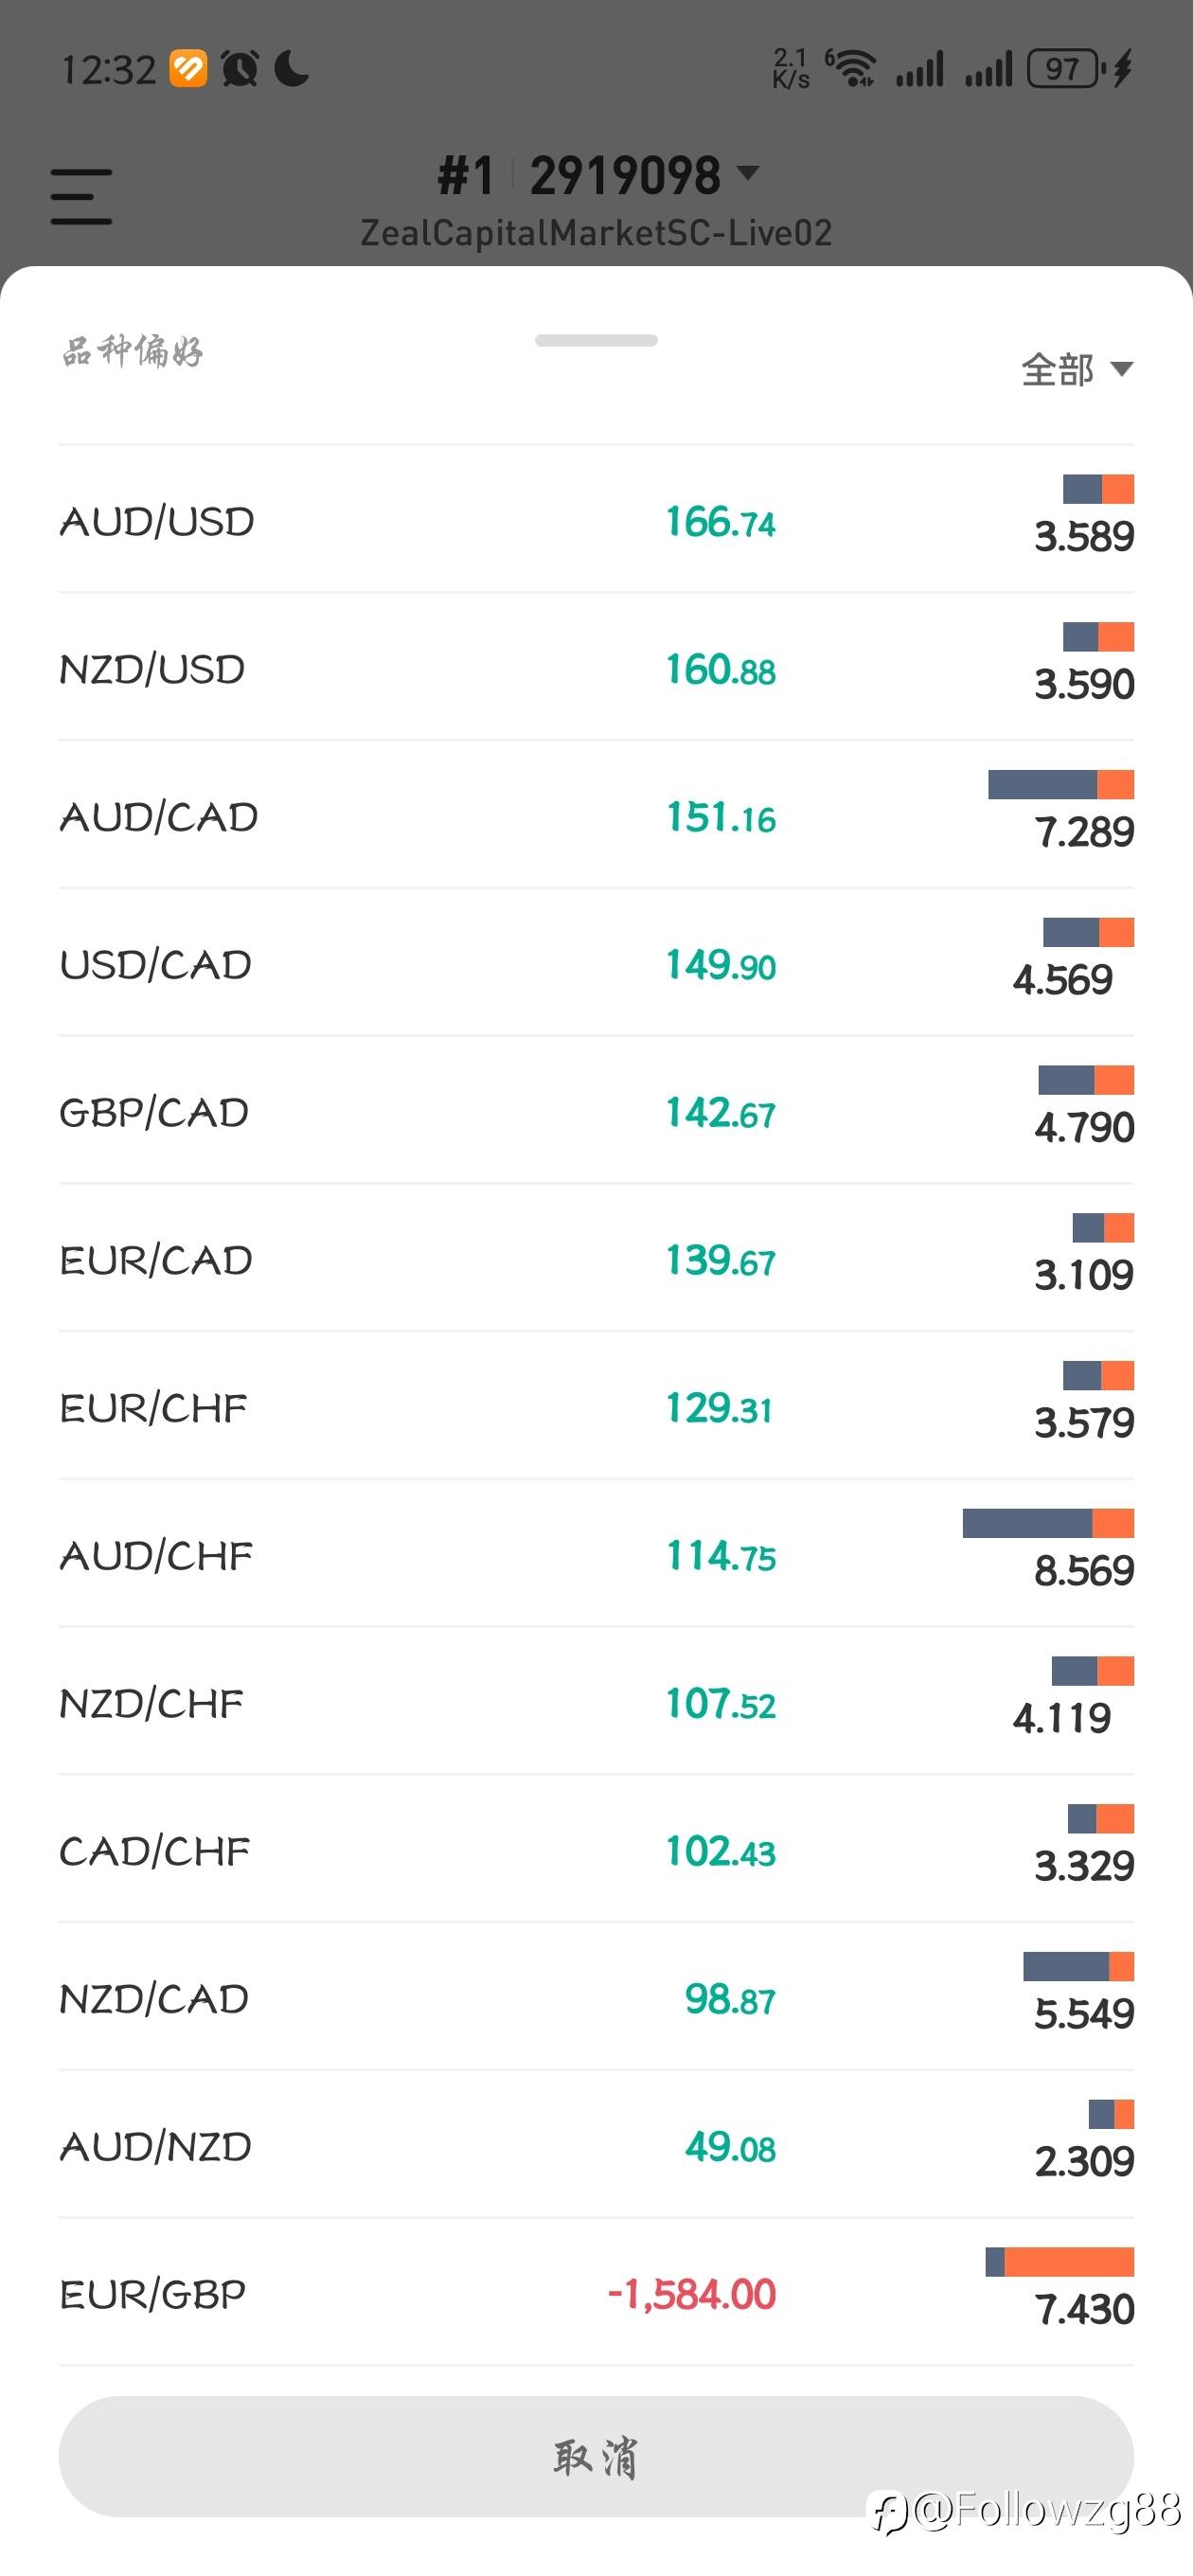Tap the alarm clock status icon
This screenshot has width=1193, height=2576.
tap(240, 69)
